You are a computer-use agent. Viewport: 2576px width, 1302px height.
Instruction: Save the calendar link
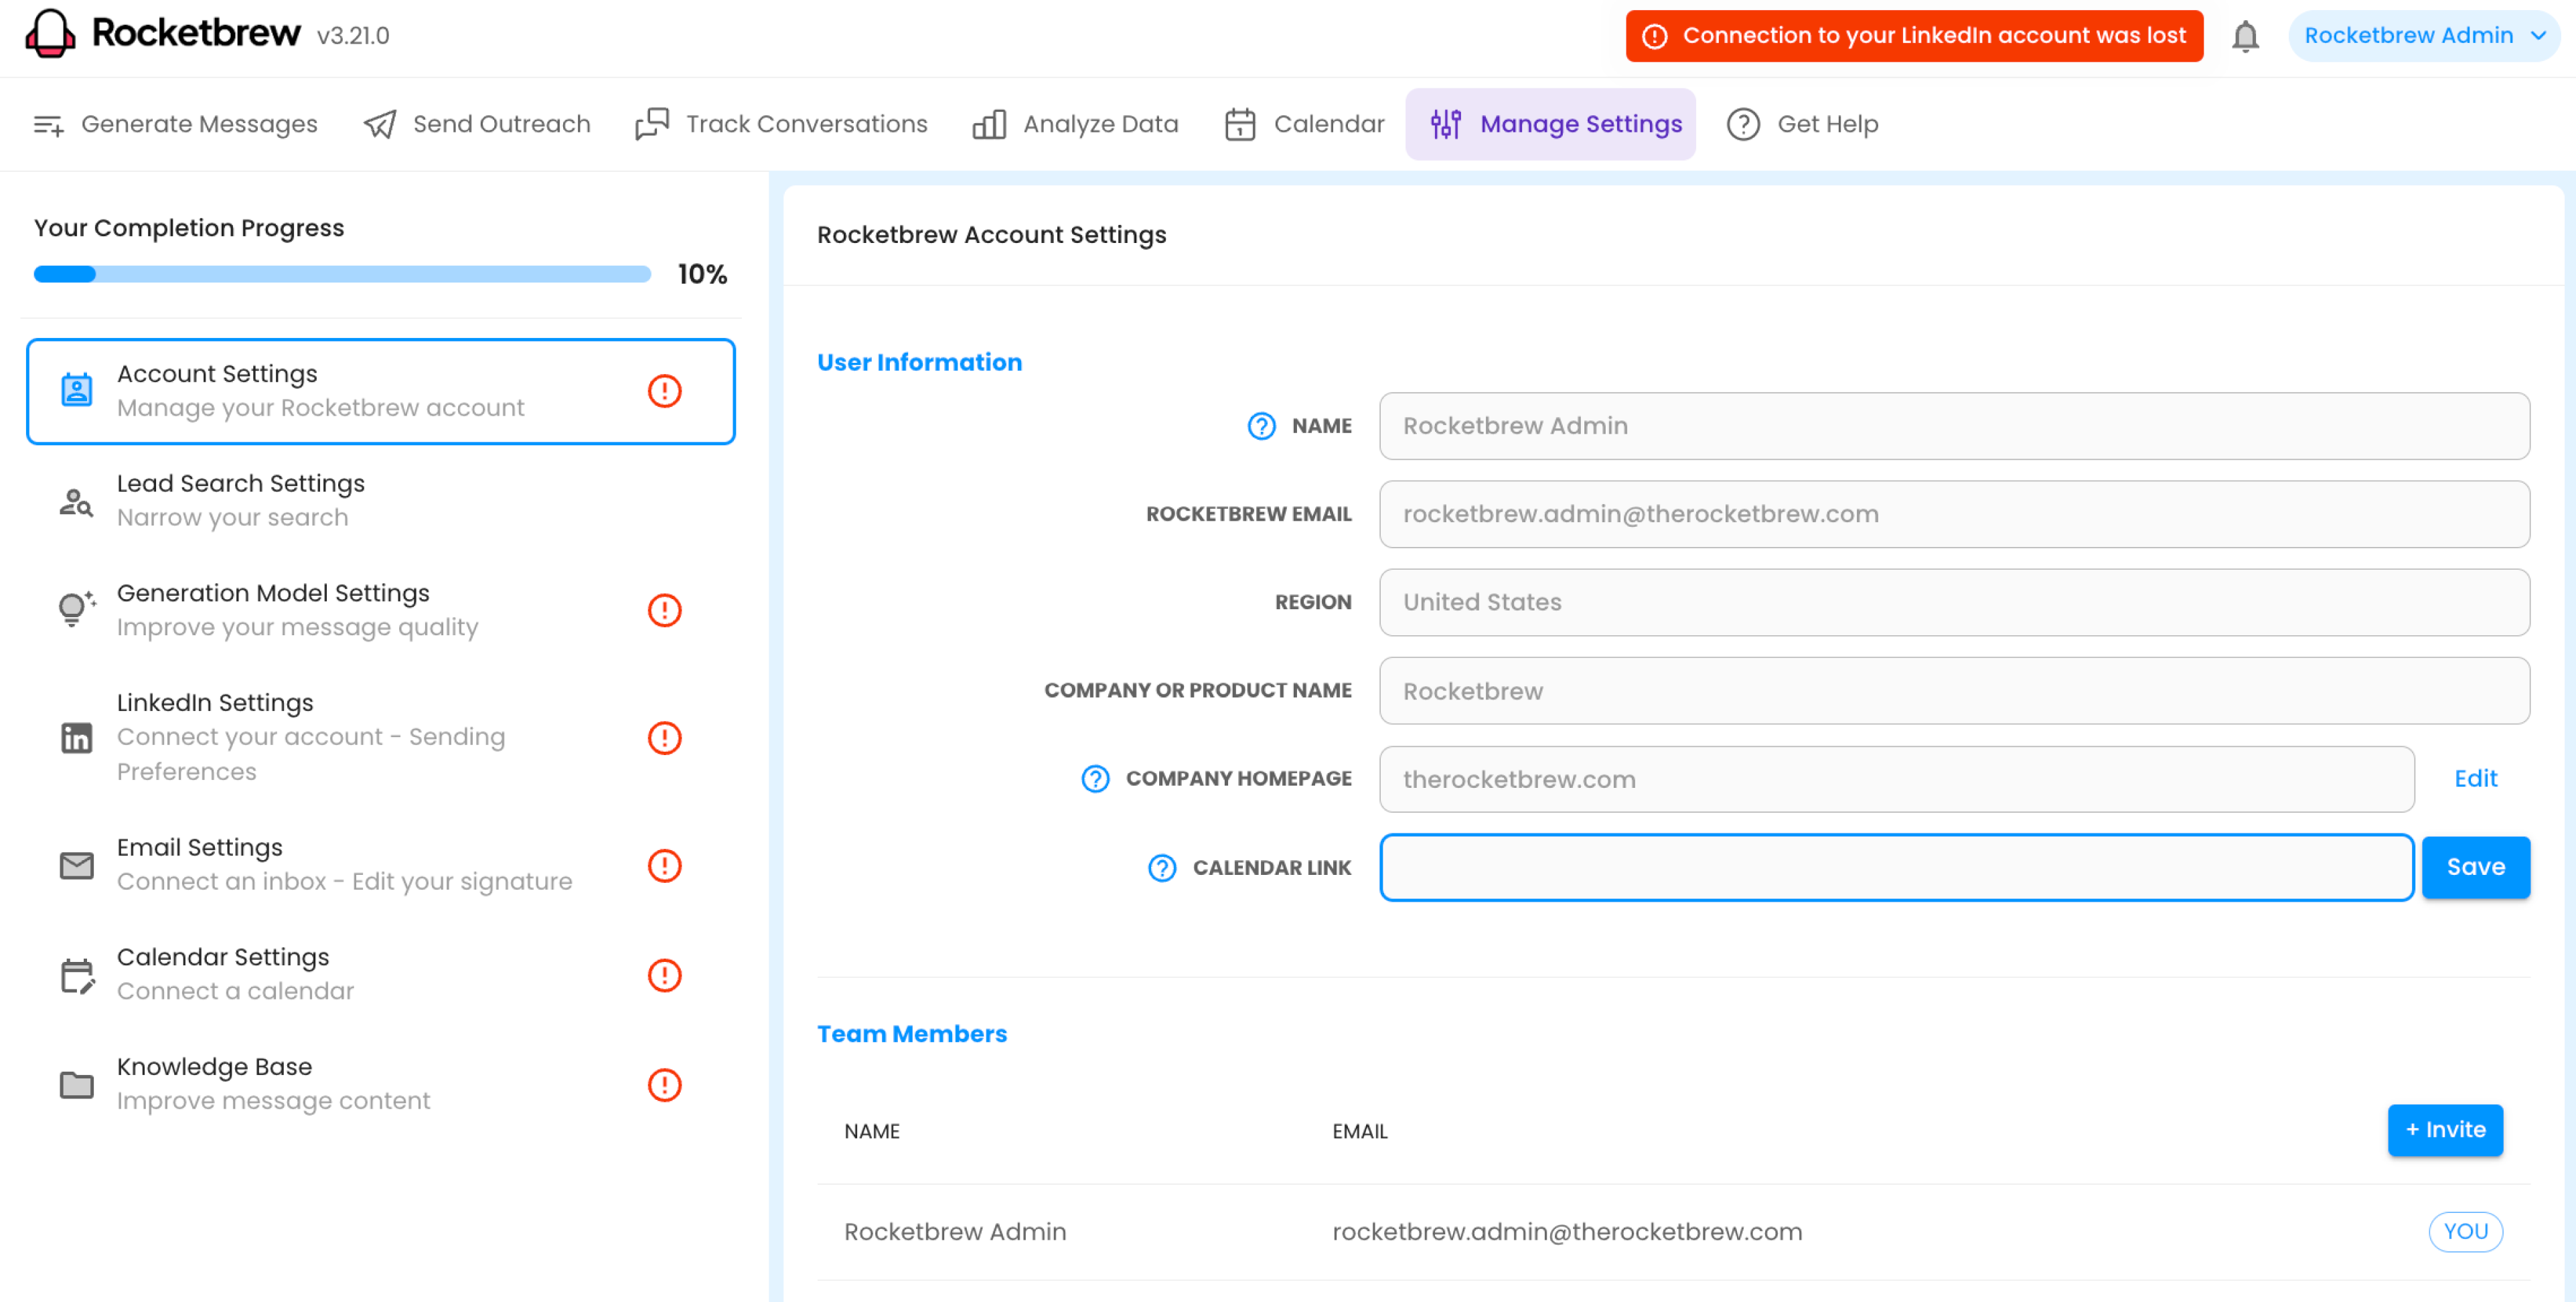click(2475, 868)
